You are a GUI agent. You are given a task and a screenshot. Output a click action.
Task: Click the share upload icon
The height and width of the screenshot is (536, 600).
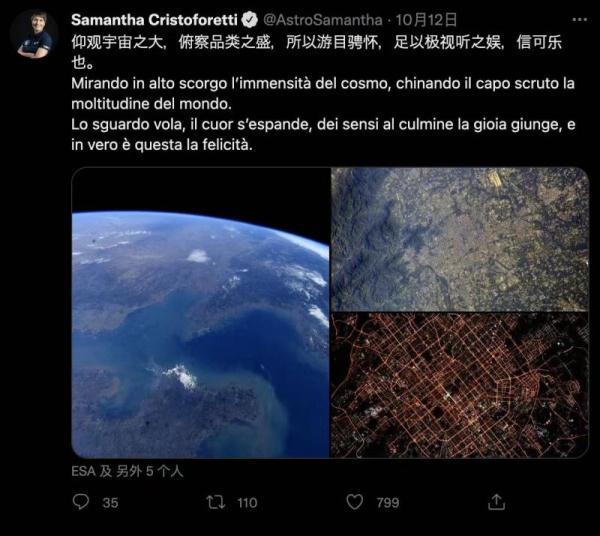(496, 502)
